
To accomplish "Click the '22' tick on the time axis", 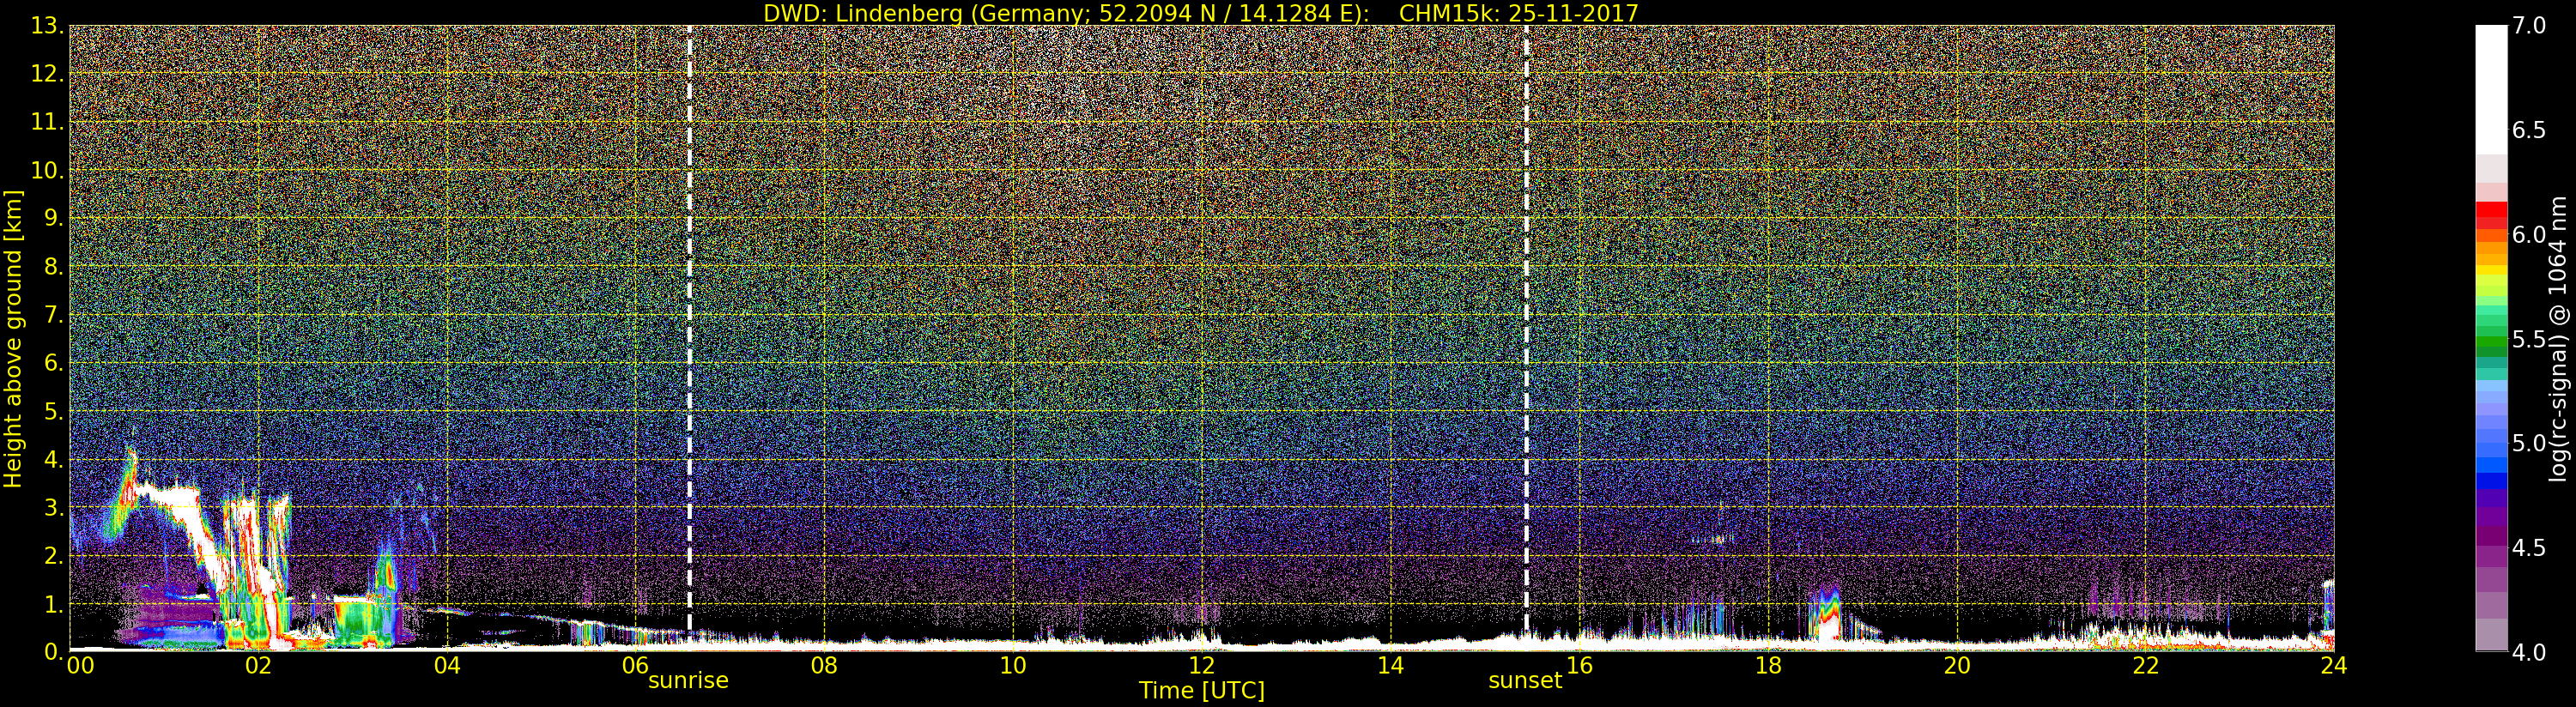I will (2145, 665).
